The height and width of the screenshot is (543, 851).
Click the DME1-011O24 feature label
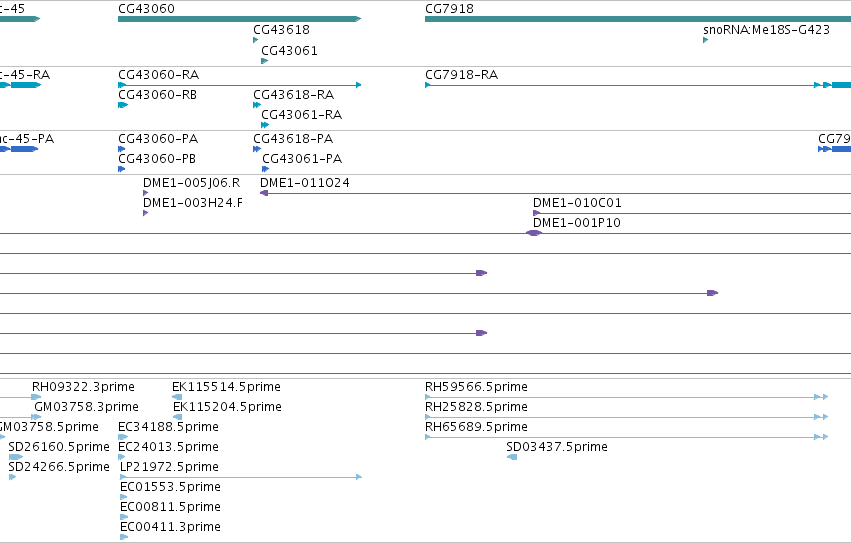click(x=304, y=183)
